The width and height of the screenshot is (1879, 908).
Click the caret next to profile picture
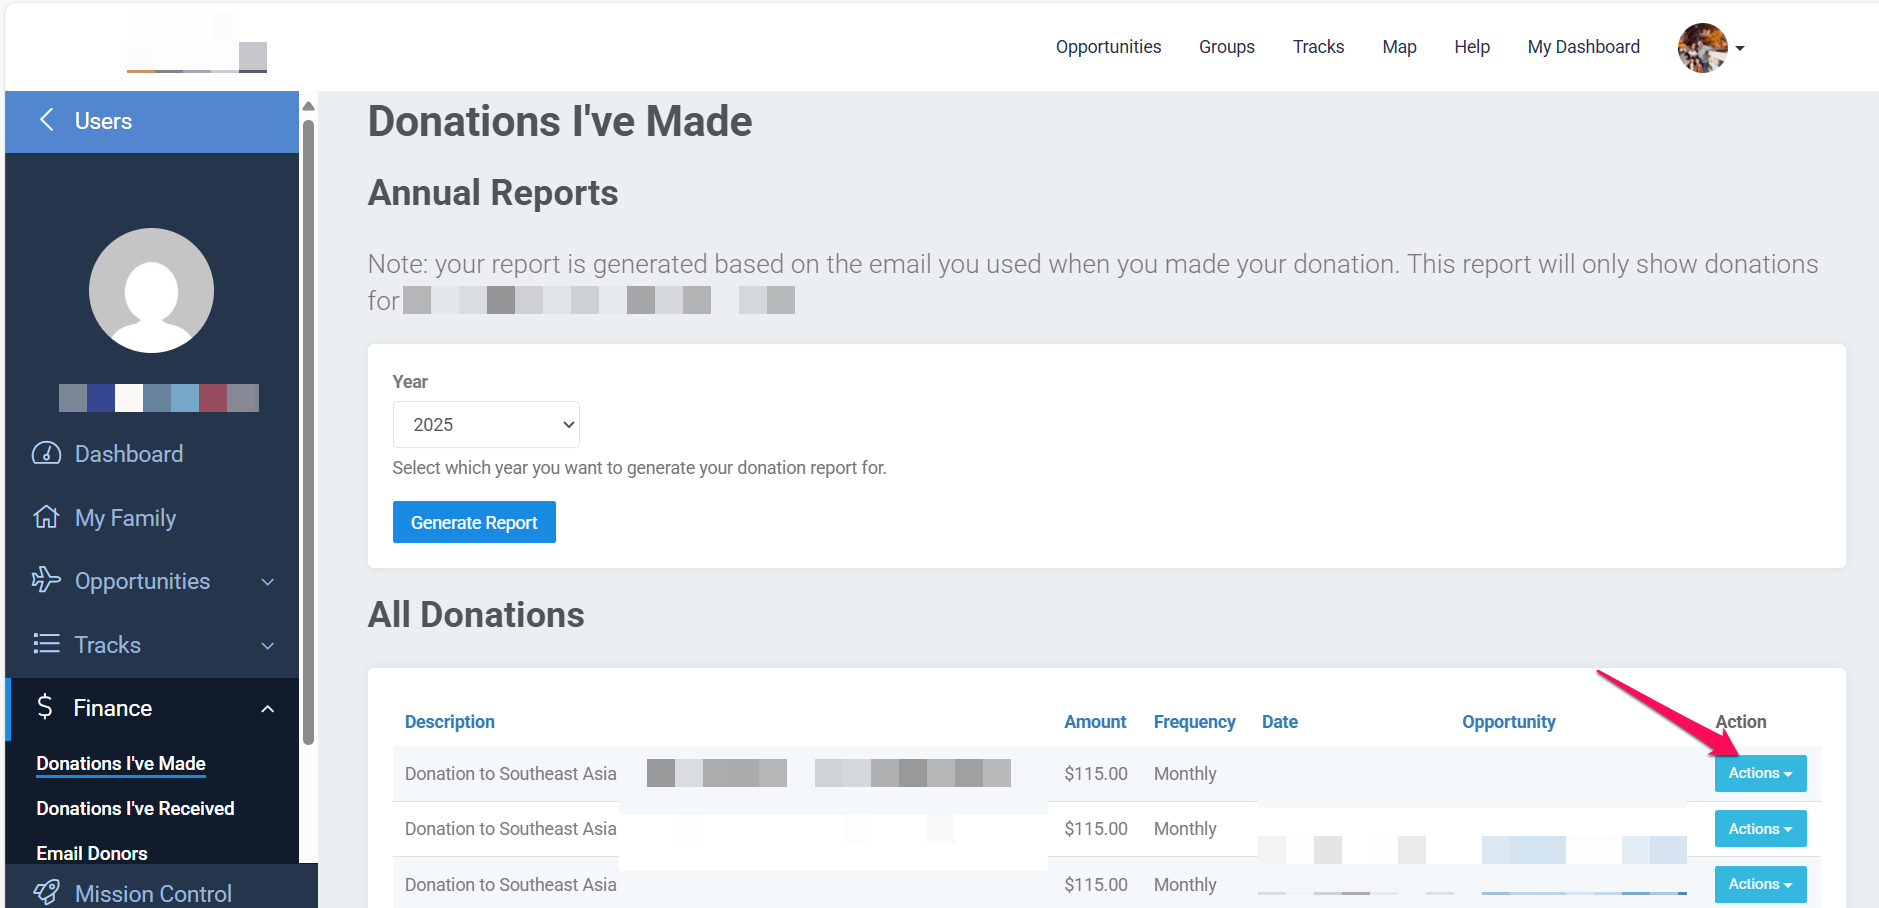[x=1740, y=48]
